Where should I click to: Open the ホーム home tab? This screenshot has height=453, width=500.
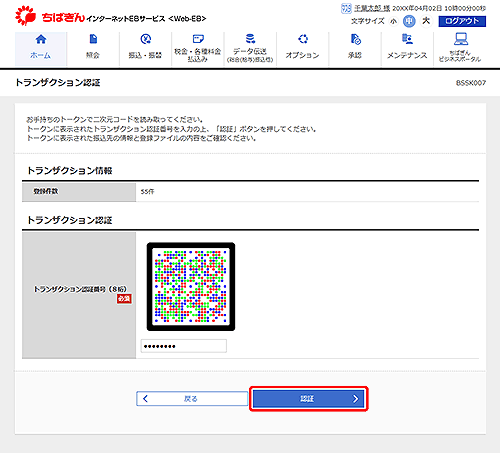[41, 49]
